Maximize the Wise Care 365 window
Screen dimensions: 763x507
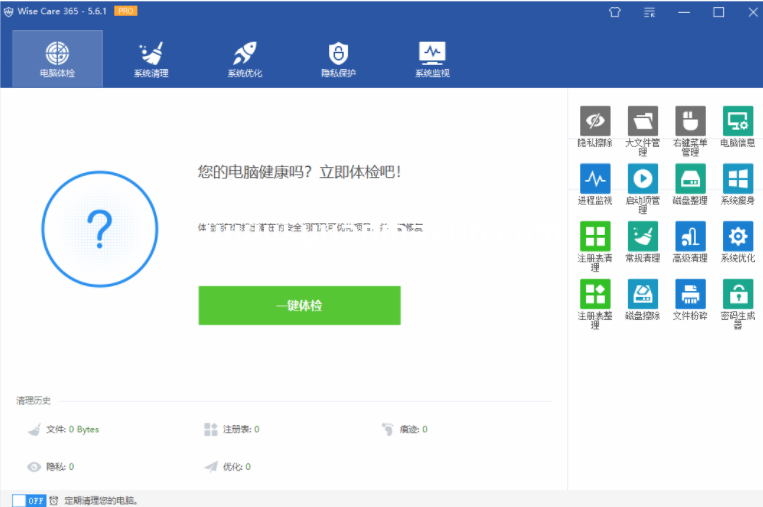[x=719, y=12]
